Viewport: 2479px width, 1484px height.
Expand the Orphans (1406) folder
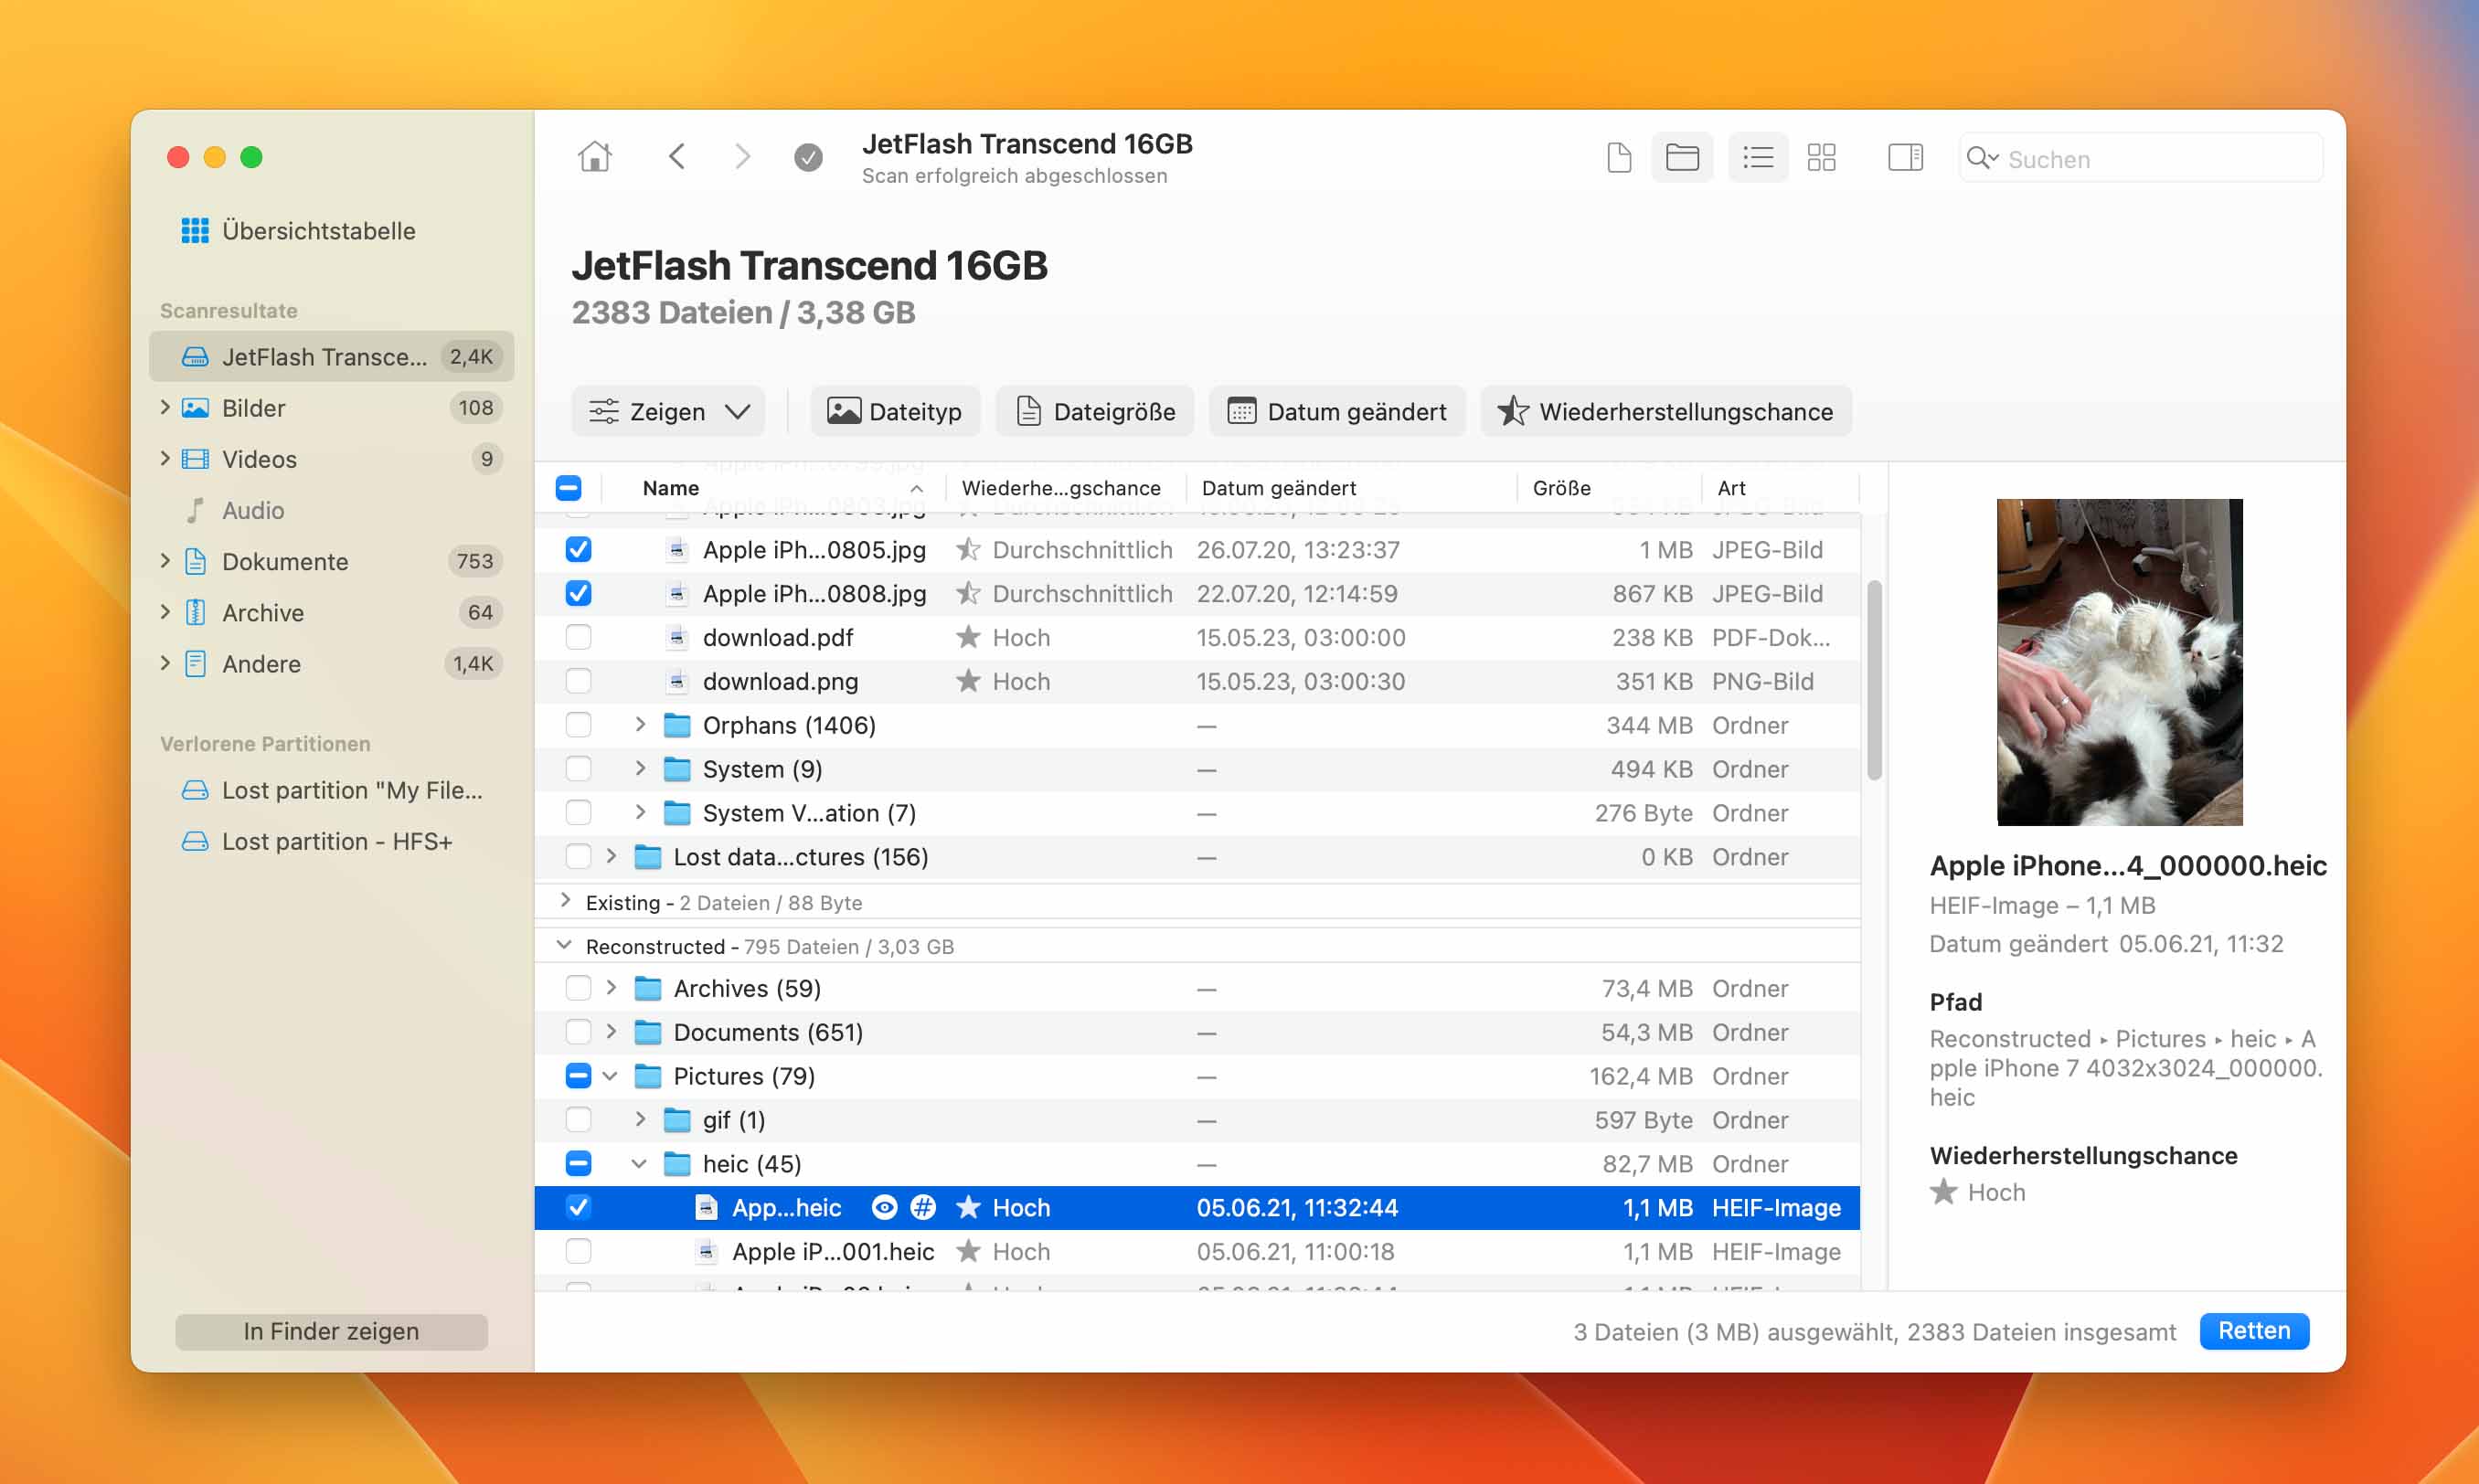pos(640,725)
